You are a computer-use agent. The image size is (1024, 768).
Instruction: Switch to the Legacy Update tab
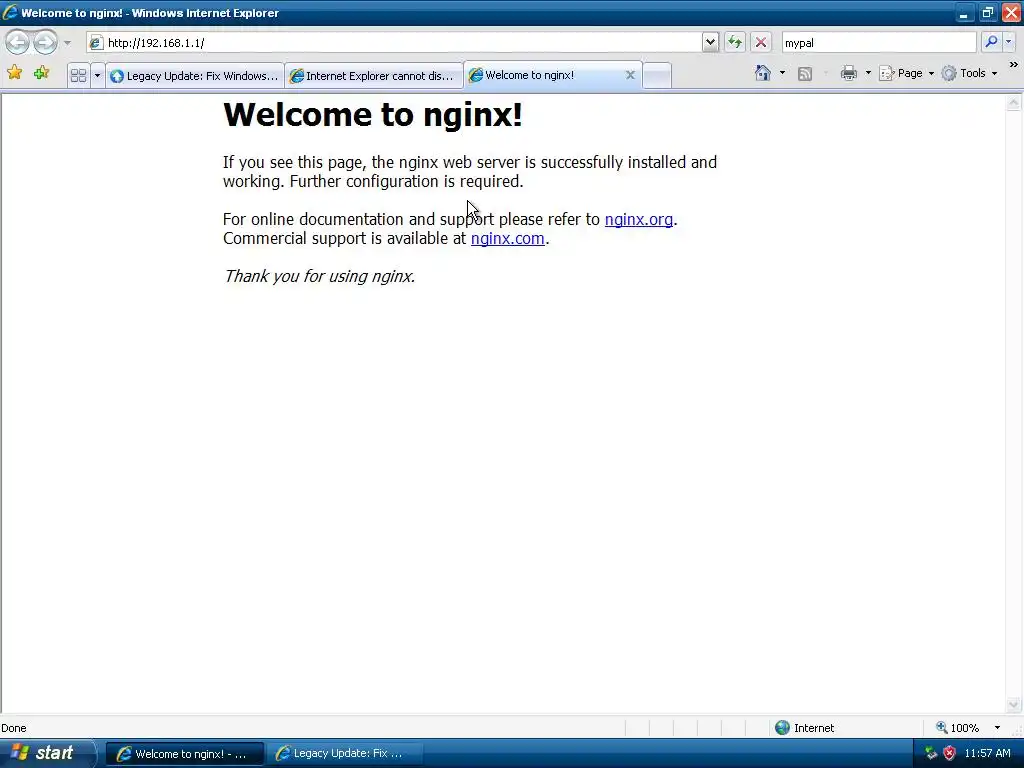(x=195, y=76)
